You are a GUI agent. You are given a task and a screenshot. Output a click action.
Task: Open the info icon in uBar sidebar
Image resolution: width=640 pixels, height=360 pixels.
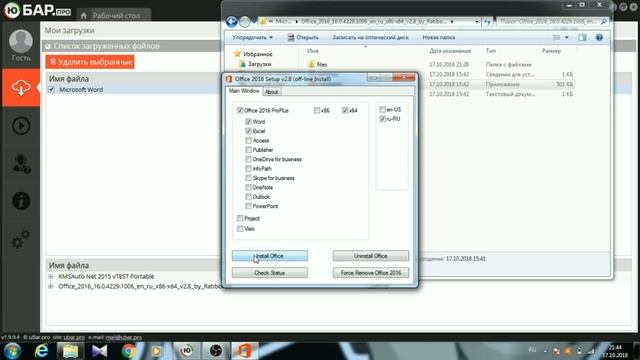[21, 201]
